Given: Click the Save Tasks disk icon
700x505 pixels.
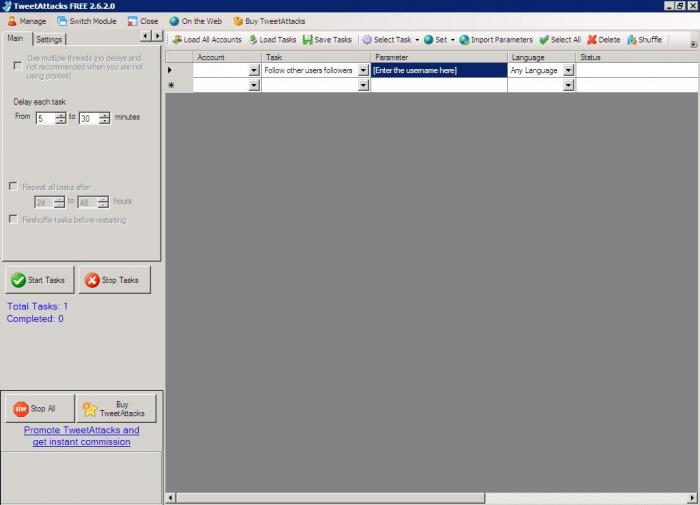Looking at the screenshot, I should point(308,40).
